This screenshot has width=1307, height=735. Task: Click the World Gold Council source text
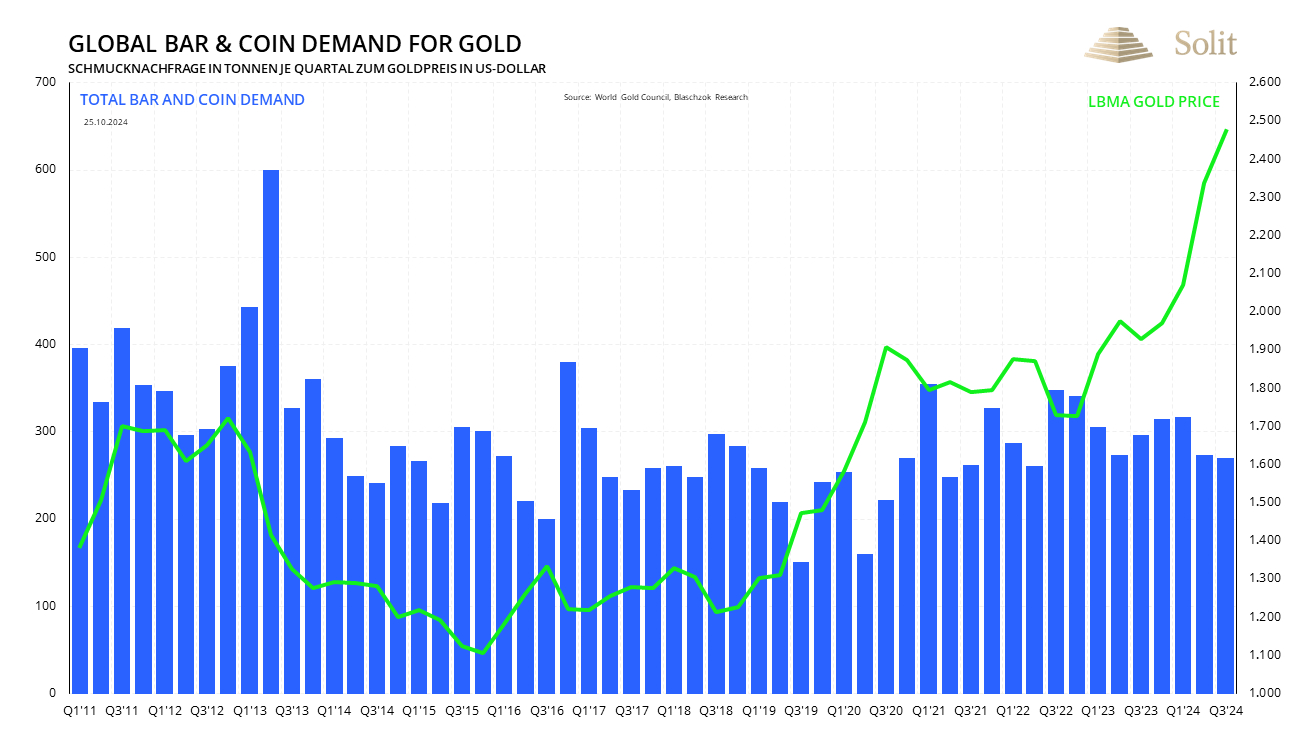(655, 97)
